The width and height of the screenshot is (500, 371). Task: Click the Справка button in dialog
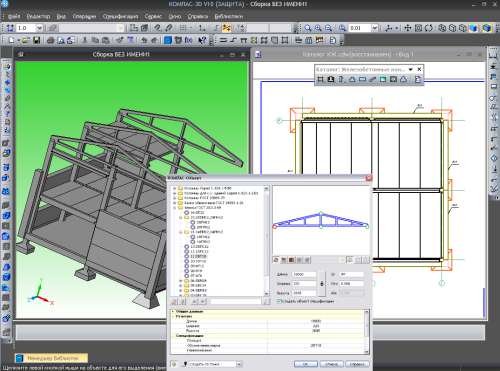click(357, 364)
